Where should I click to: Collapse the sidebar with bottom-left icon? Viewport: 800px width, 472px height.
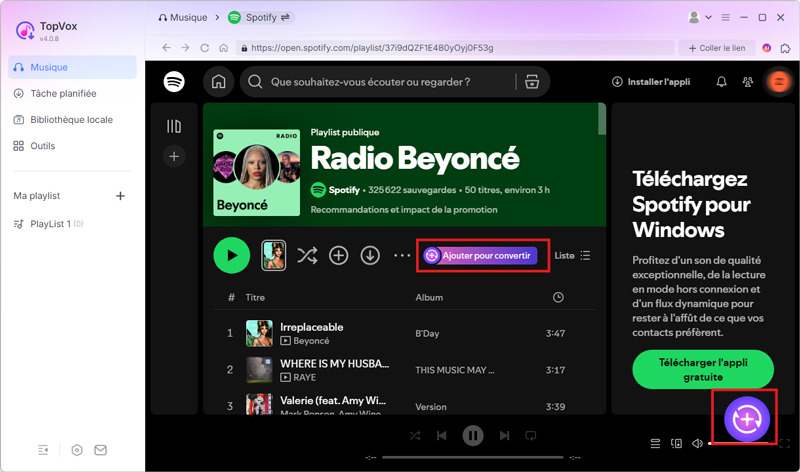coord(43,450)
